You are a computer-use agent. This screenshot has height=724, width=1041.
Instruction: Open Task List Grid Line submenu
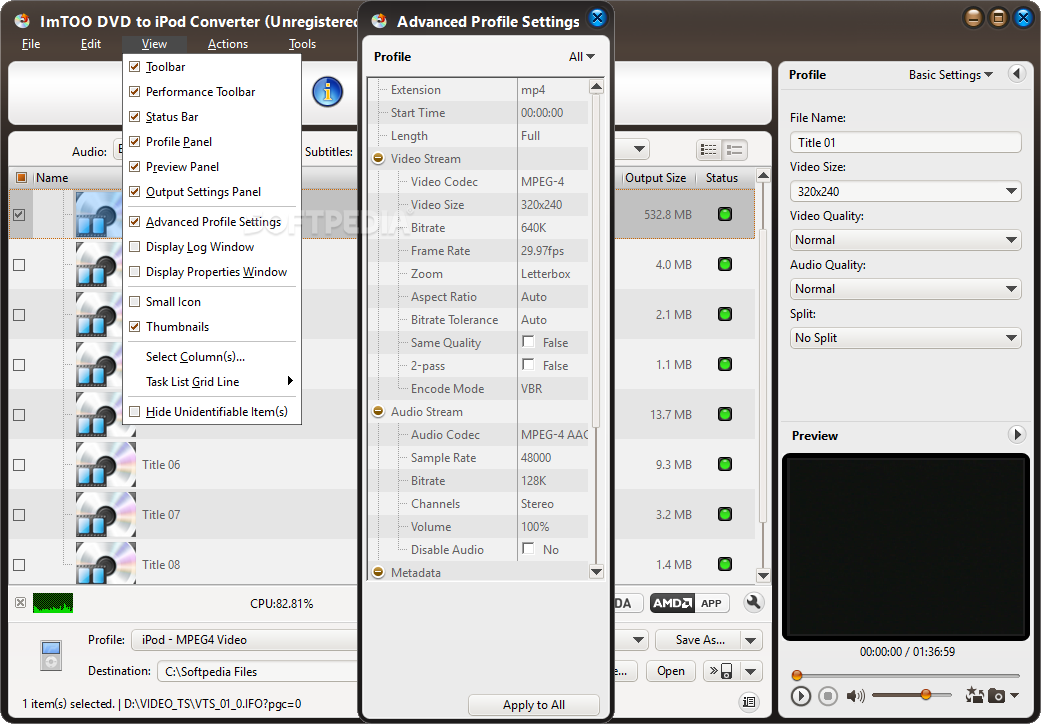pyautogui.click(x=212, y=382)
